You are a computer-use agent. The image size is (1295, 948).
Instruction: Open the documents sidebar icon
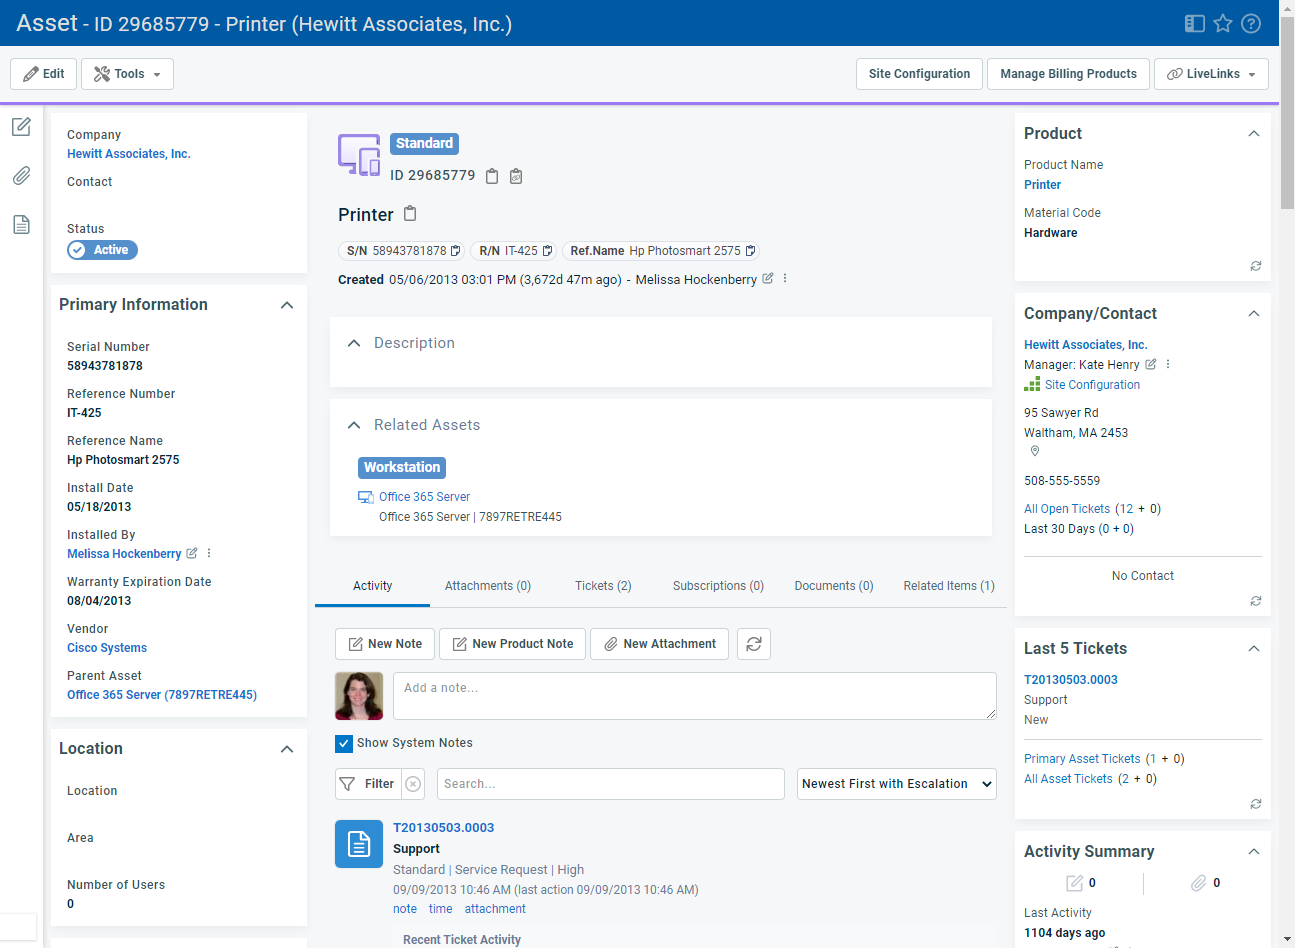pyautogui.click(x=21, y=224)
